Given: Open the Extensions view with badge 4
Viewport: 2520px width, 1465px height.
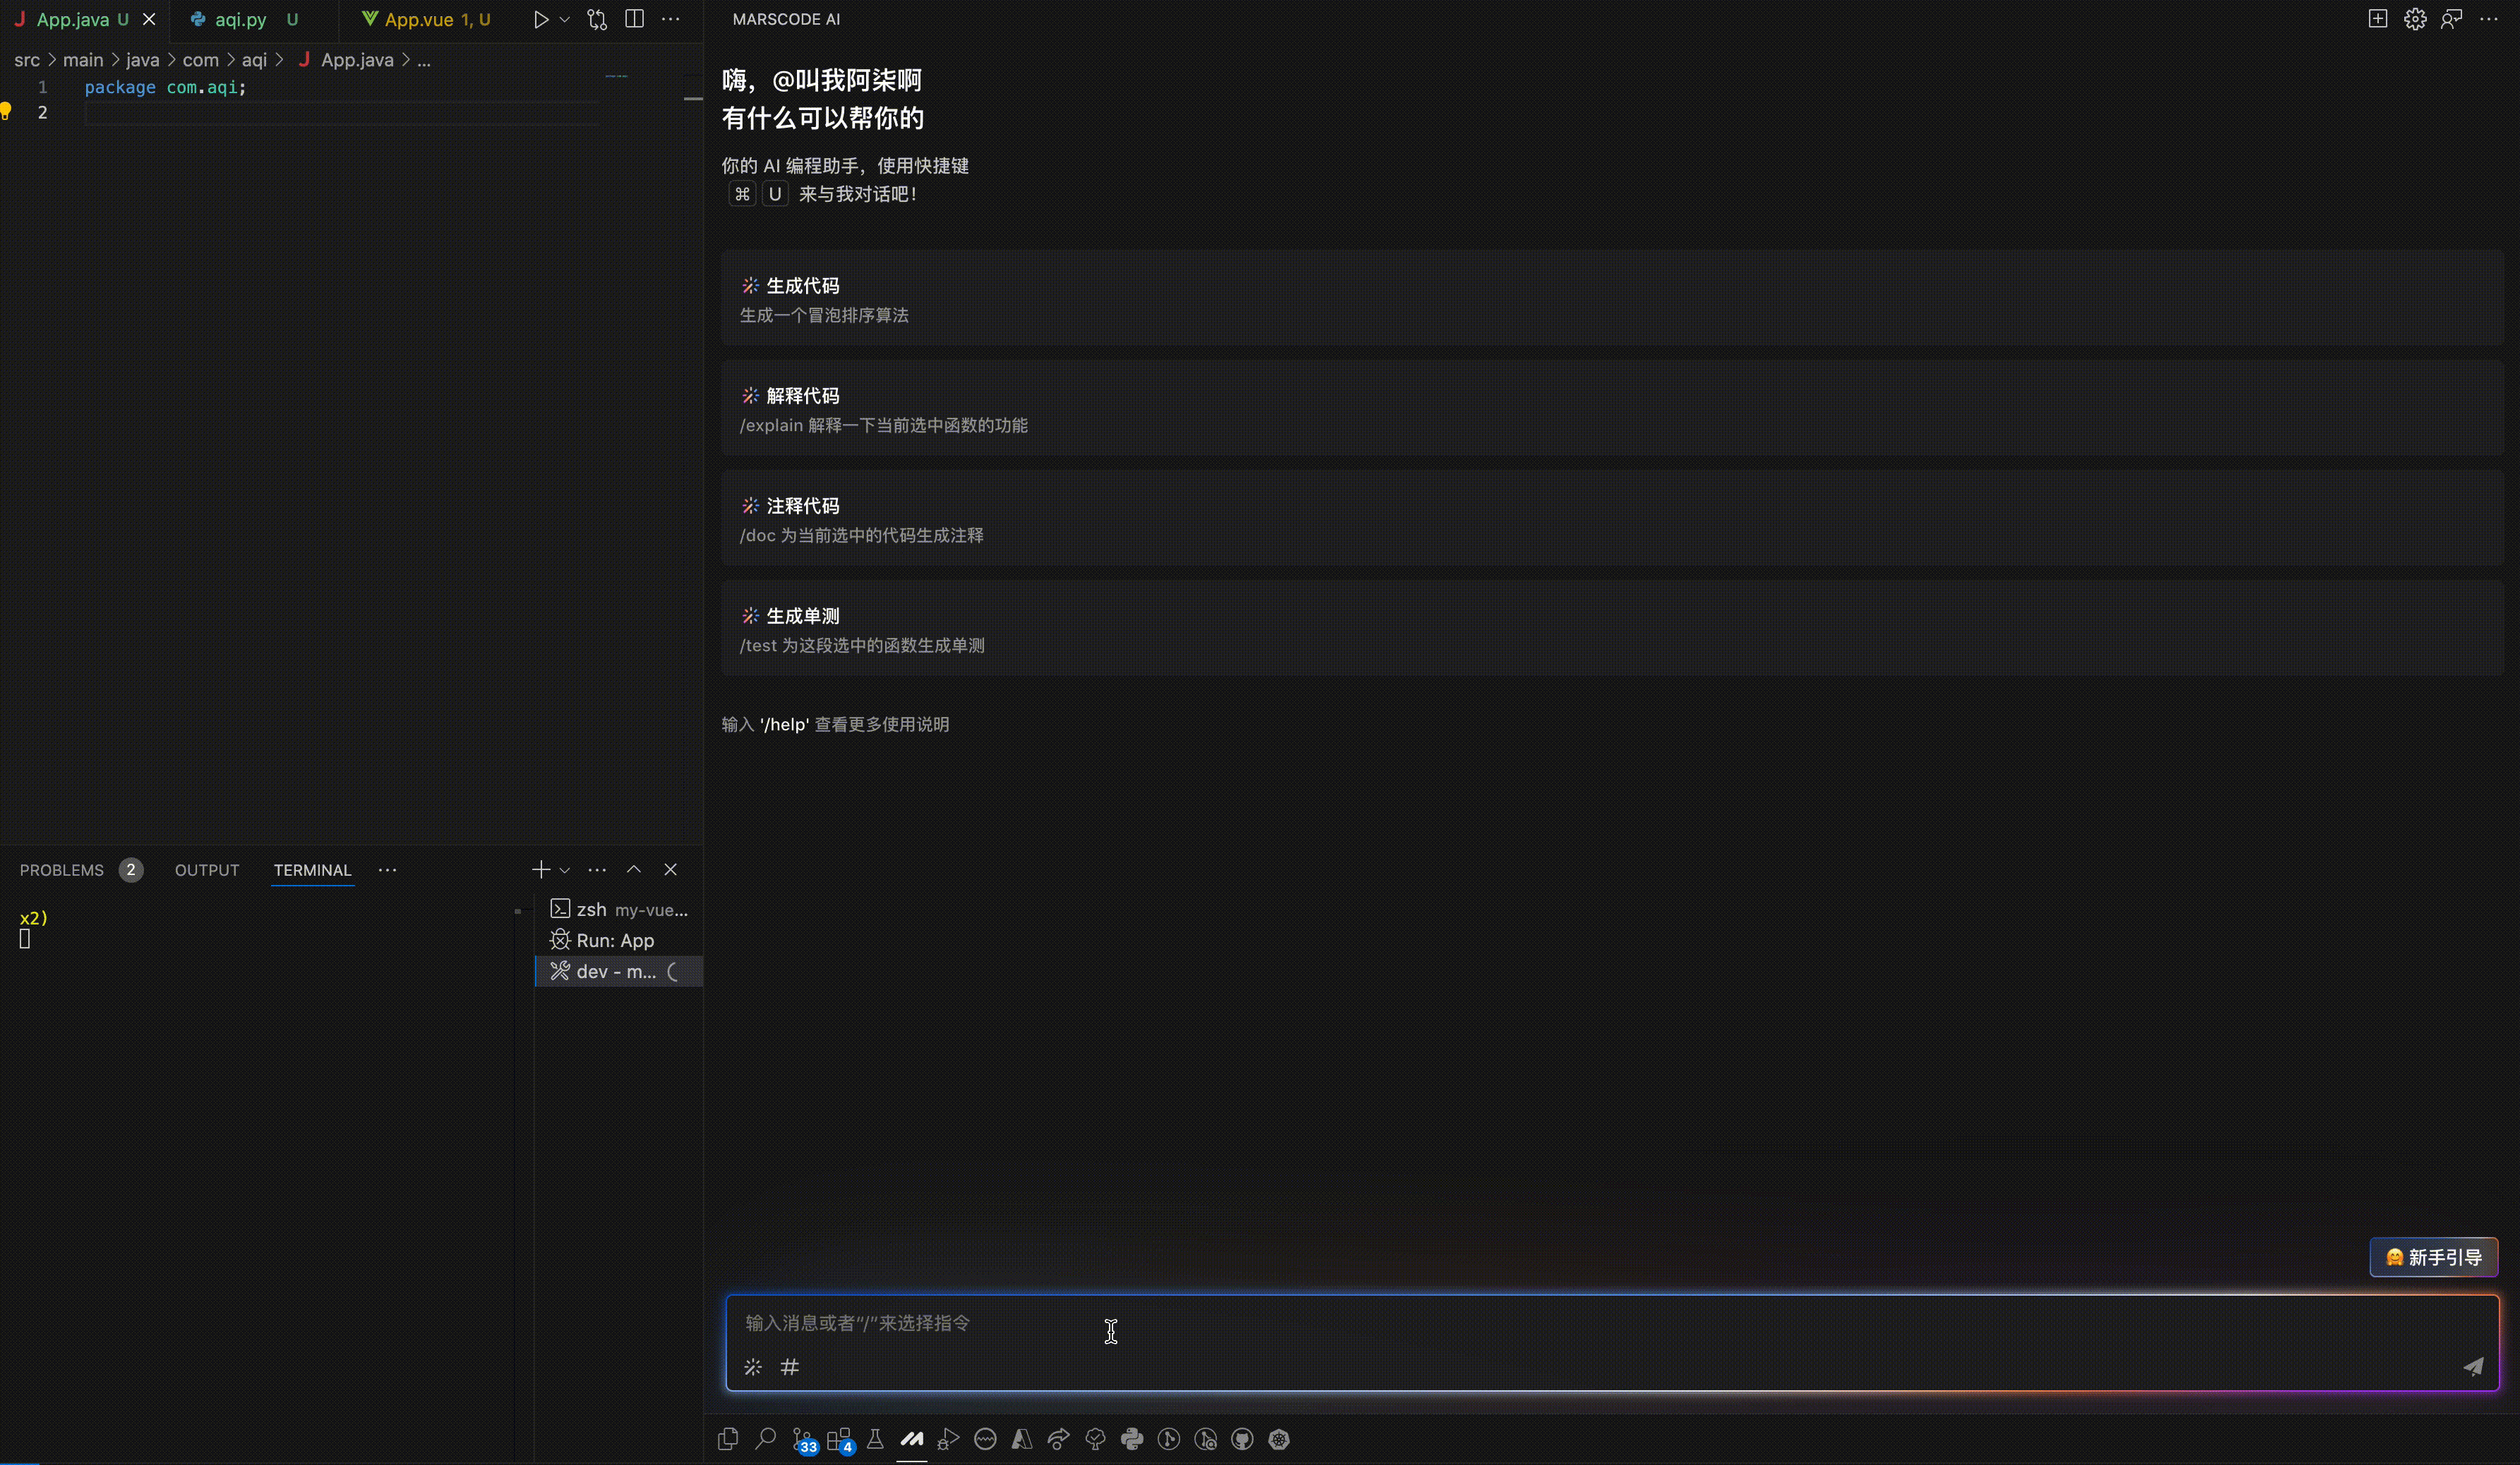Looking at the screenshot, I should click(839, 1439).
